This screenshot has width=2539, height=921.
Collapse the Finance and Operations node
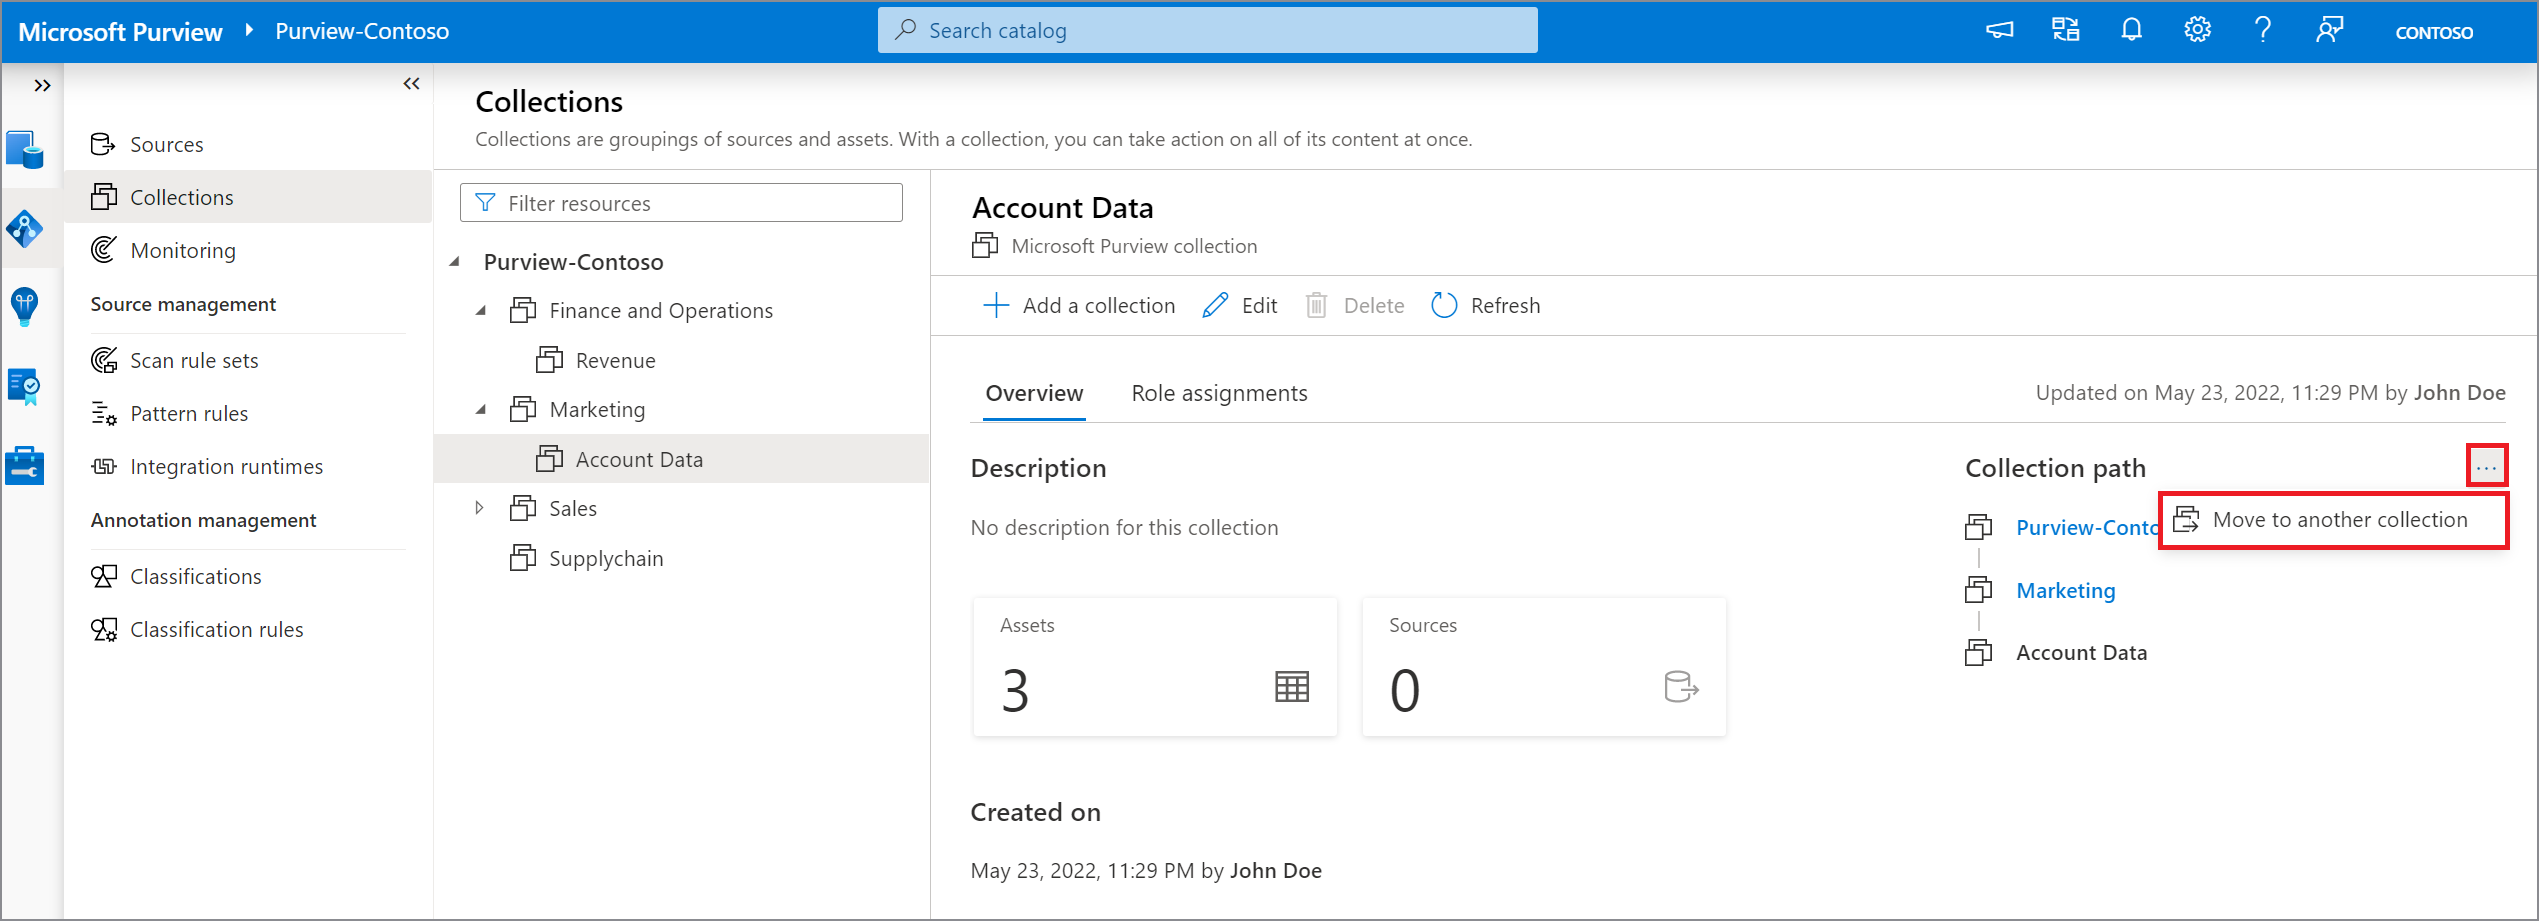pos(480,310)
